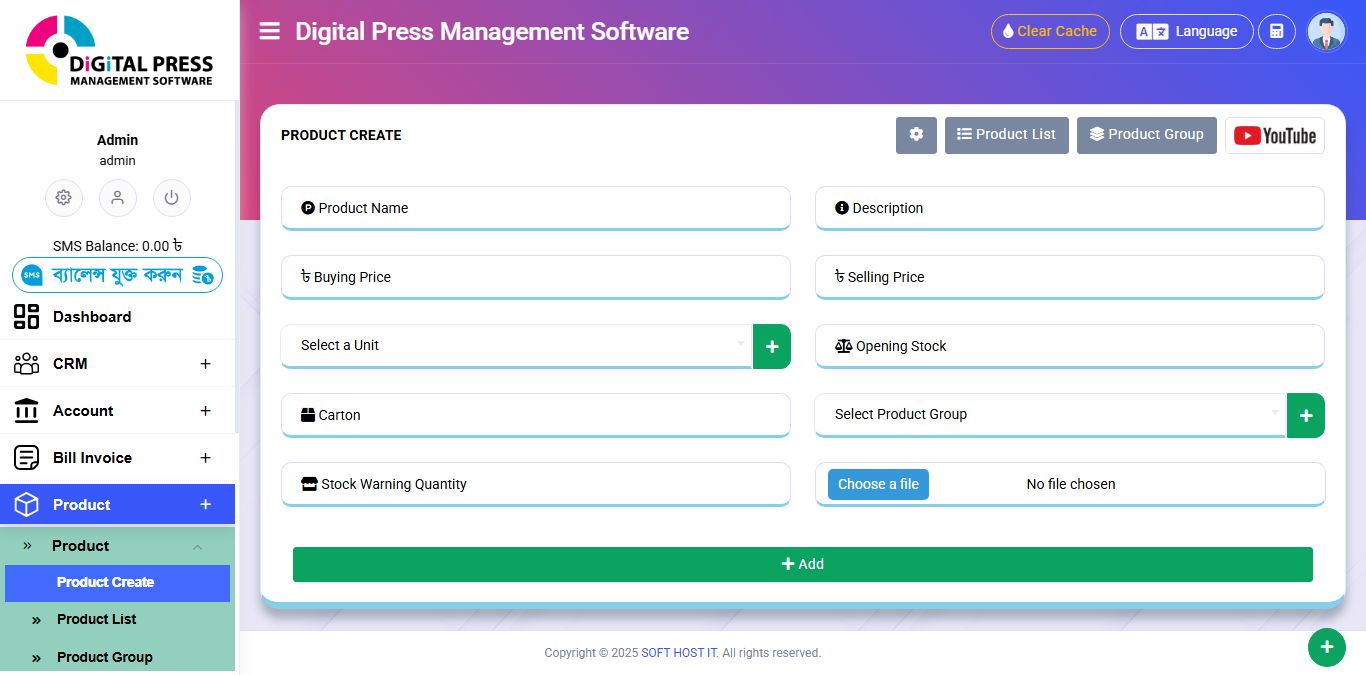Open the YouTube tutorial button

point(1274,135)
